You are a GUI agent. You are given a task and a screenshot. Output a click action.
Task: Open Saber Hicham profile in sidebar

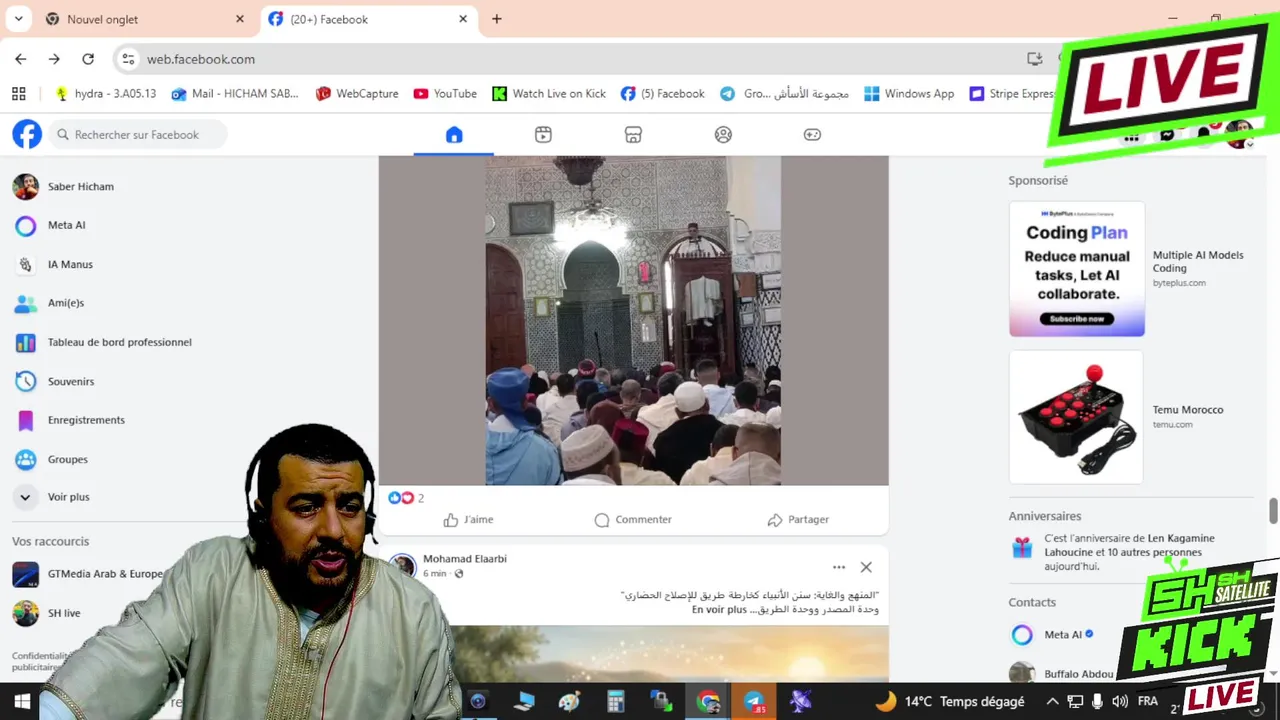coord(80,186)
